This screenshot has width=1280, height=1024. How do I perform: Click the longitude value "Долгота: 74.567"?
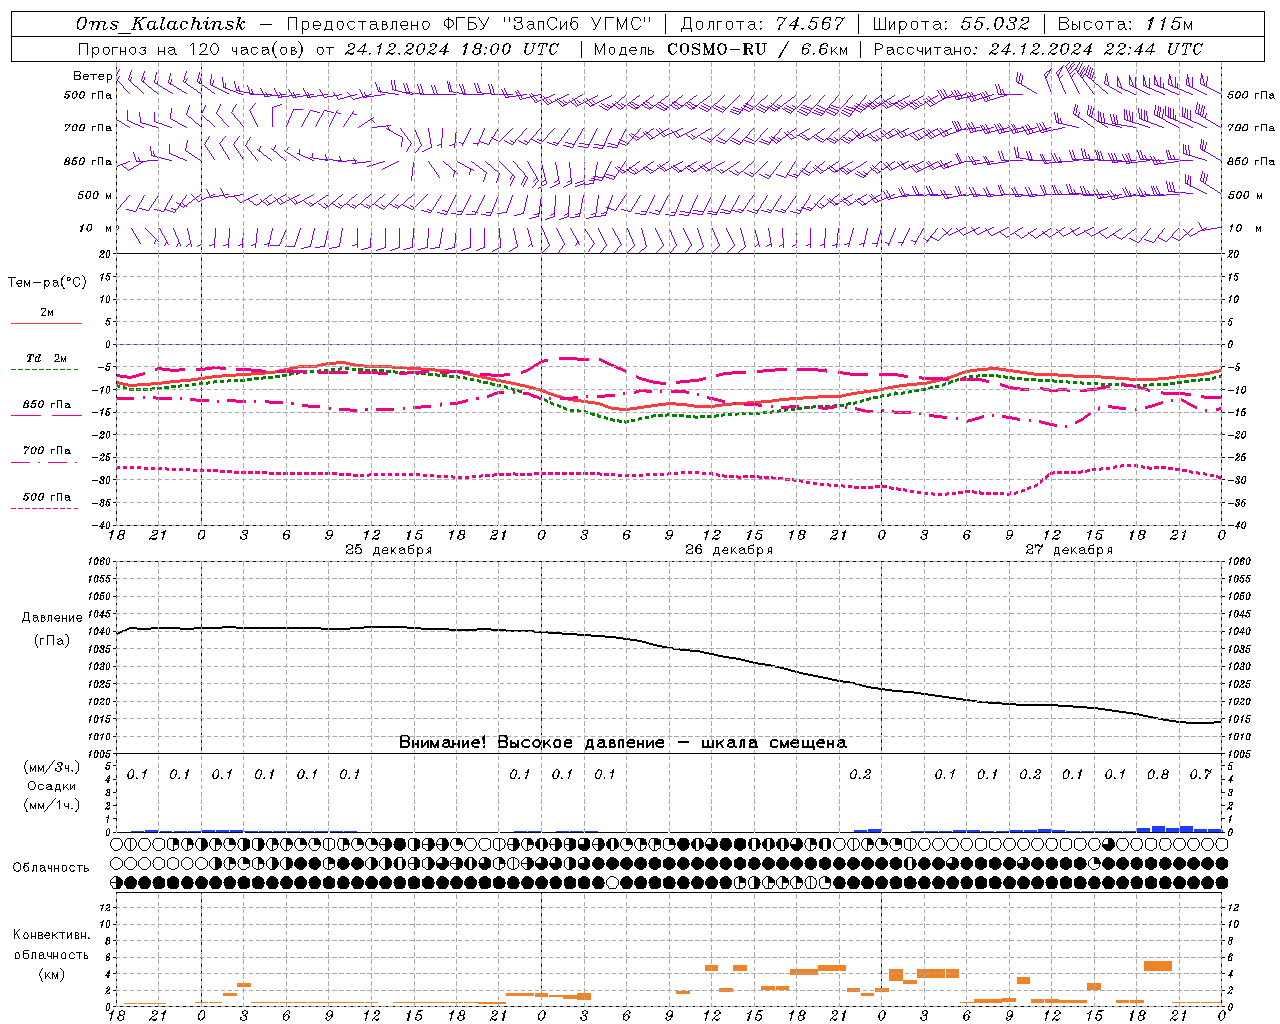click(x=763, y=24)
